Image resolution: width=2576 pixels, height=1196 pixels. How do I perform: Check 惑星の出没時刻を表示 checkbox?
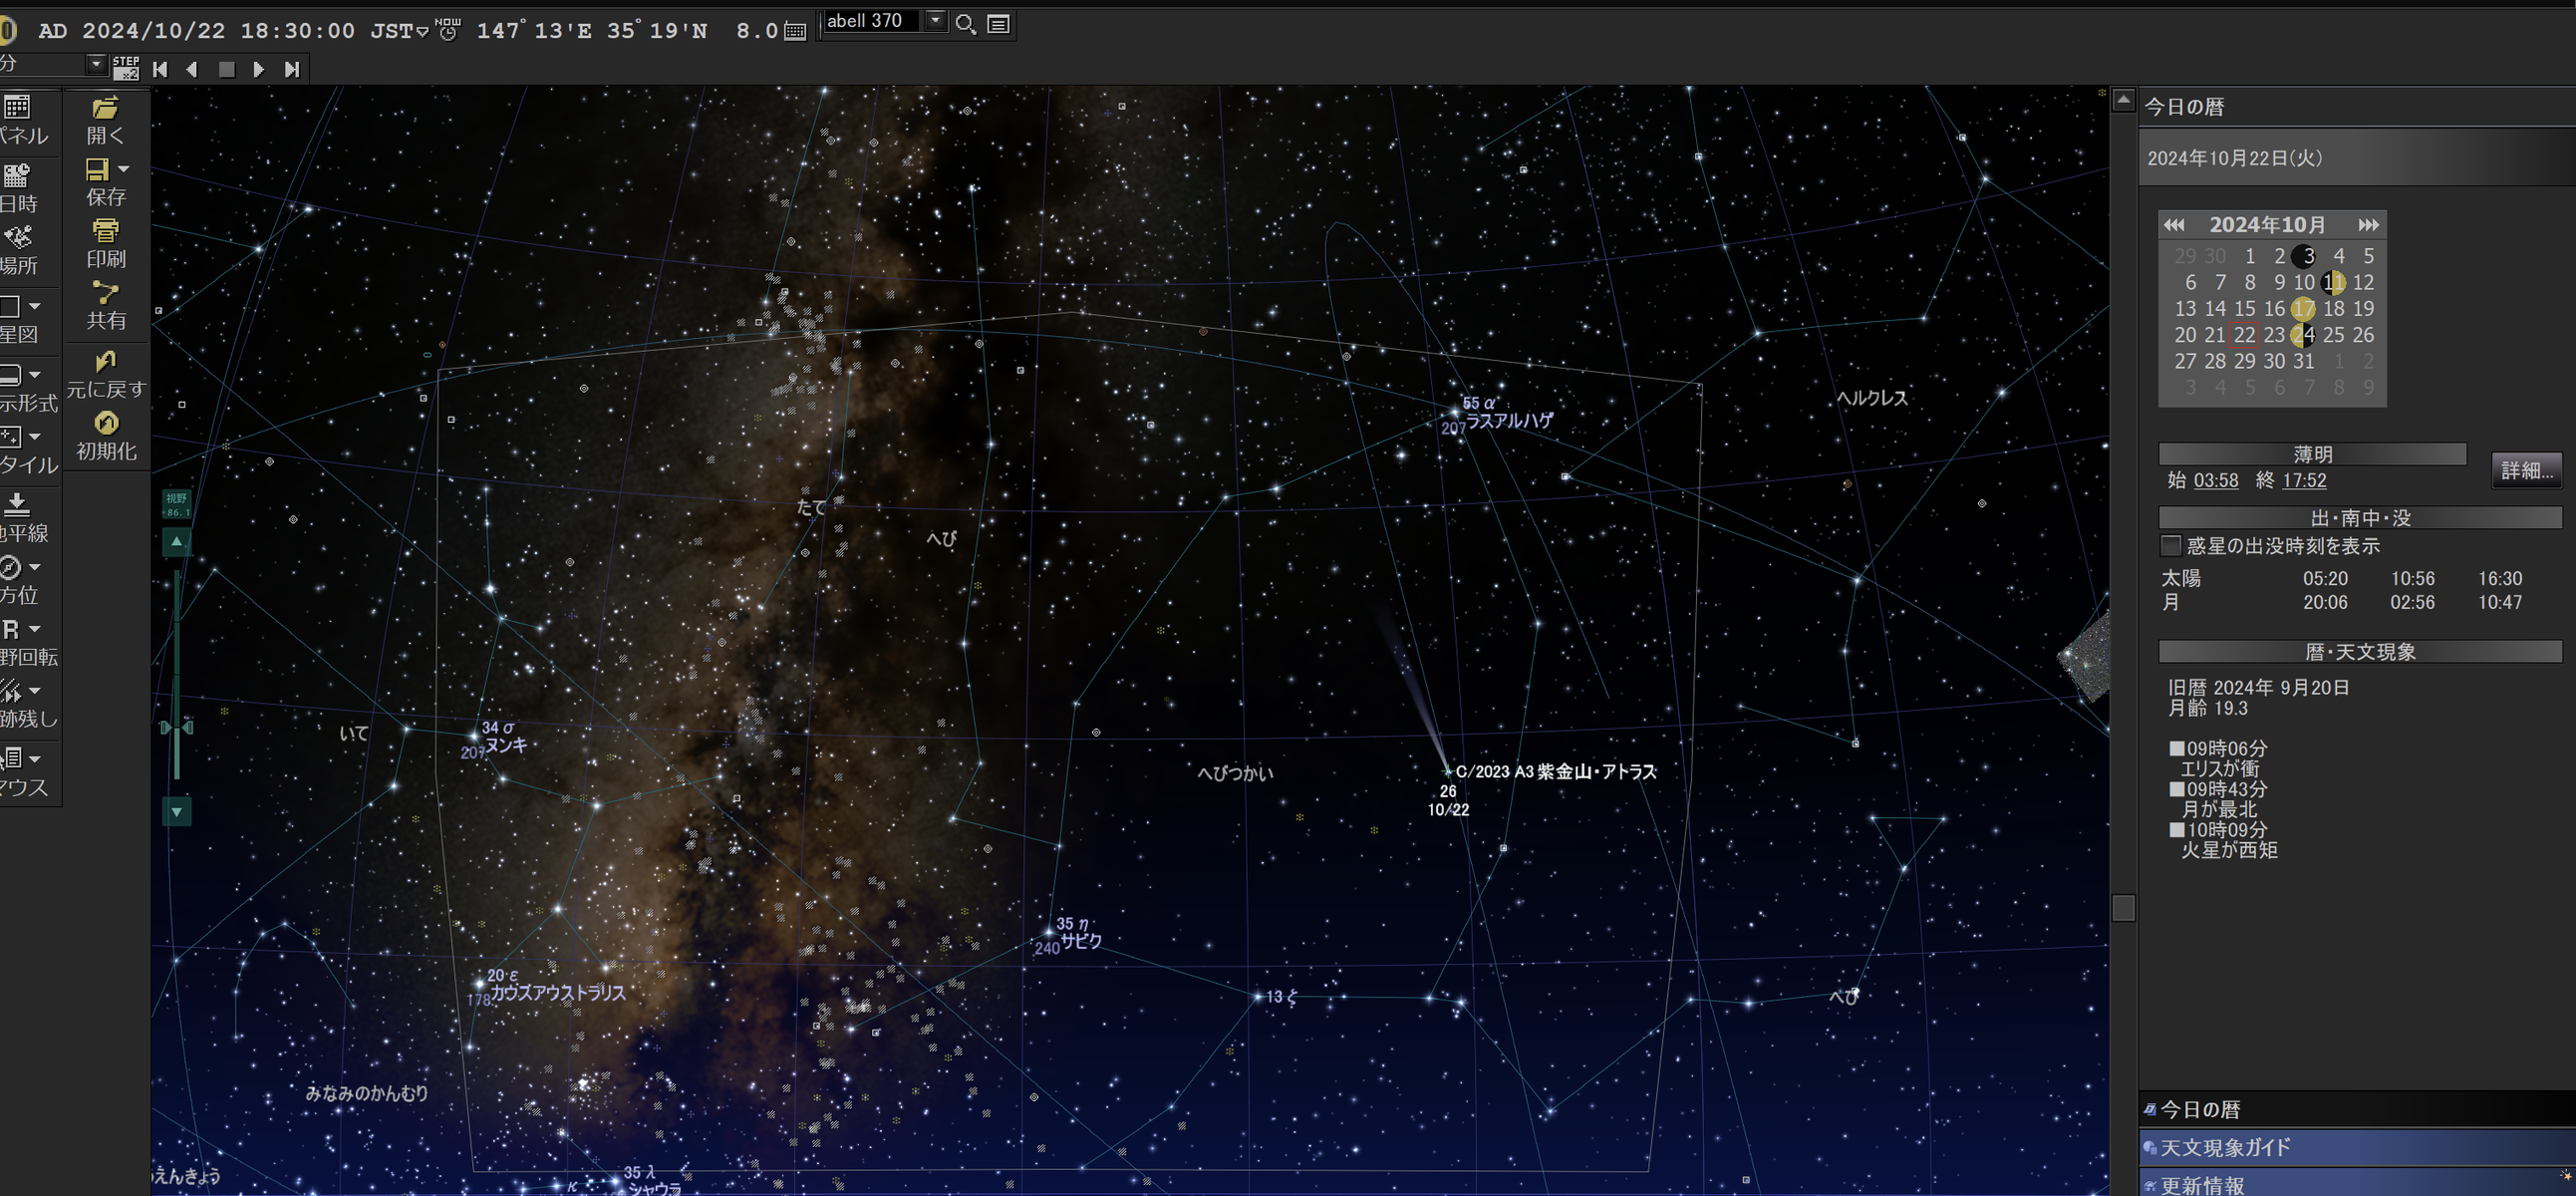[2170, 546]
